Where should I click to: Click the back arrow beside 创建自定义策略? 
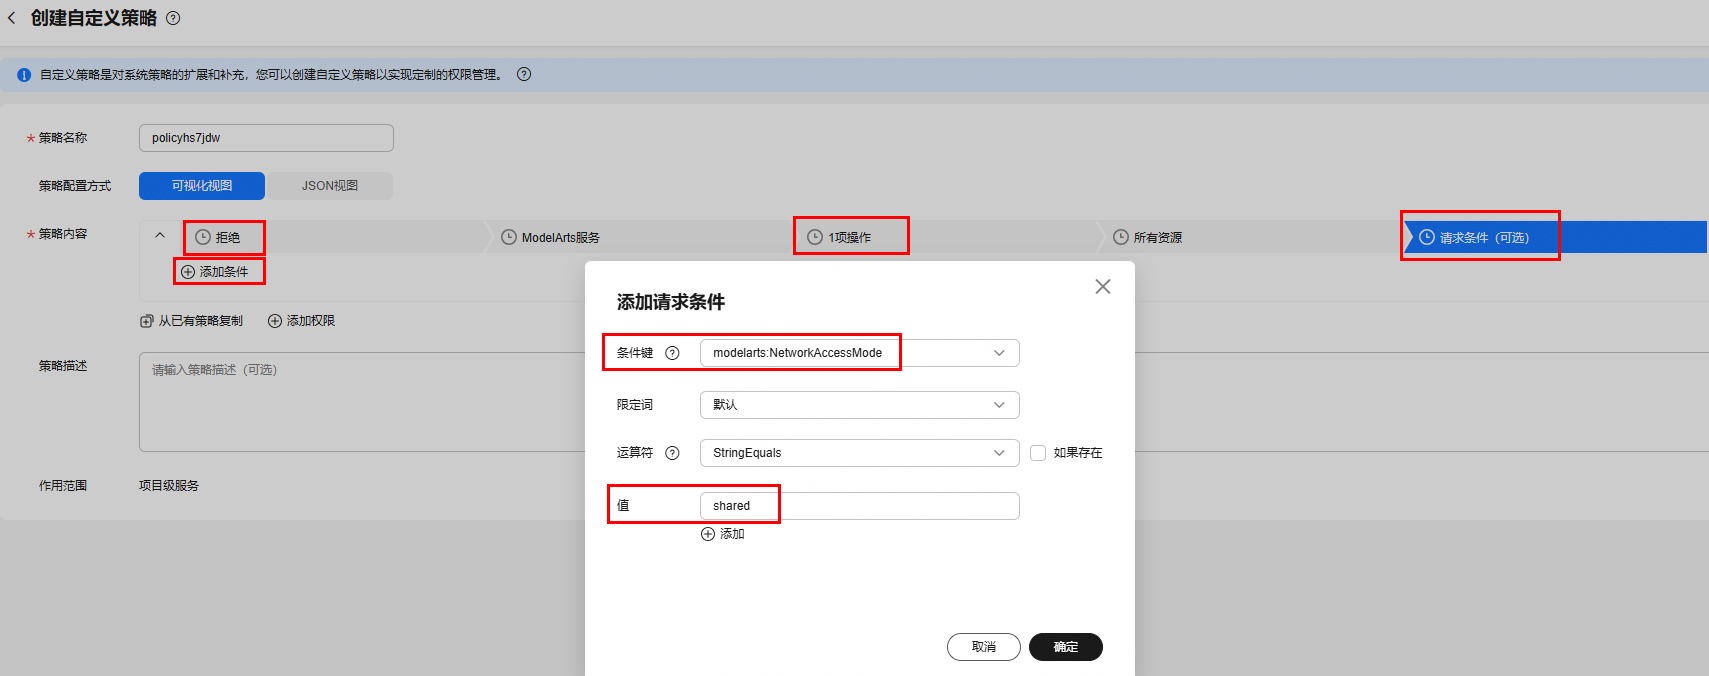point(12,18)
